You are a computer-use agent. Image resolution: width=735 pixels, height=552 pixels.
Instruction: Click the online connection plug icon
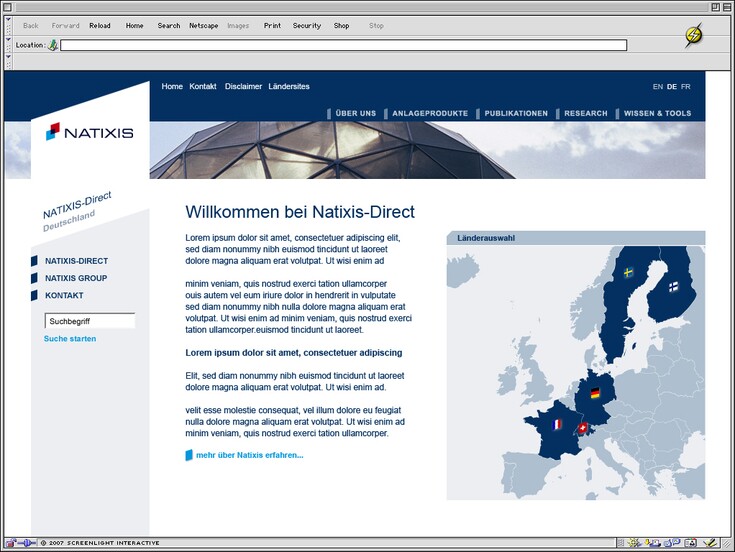click(x=27, y=543)
